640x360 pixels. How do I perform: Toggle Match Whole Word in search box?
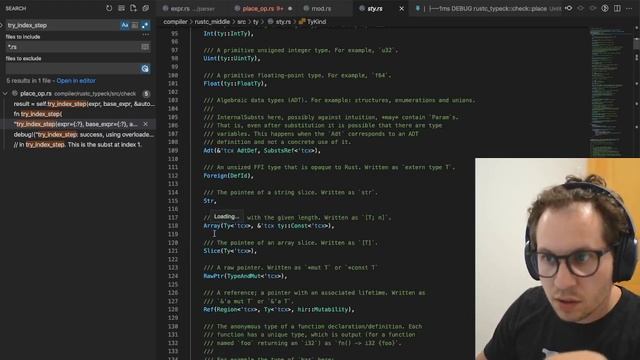(135, 25)
